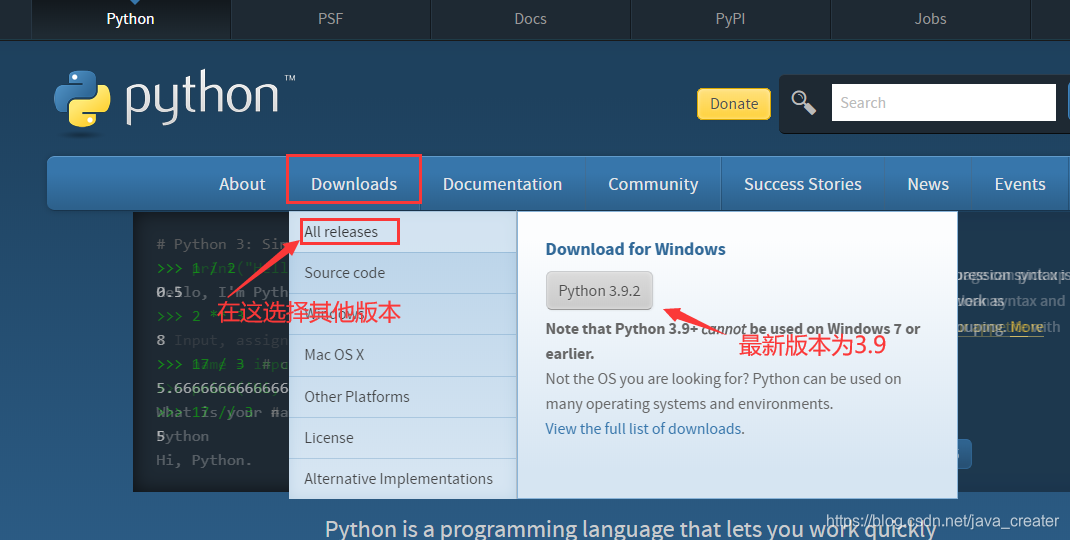Viewport: 1070px width, 540px height.
Task: Select Alternative Implementations in Downloads dropdown
Action: pyautogui.click(x=403, y=479)
